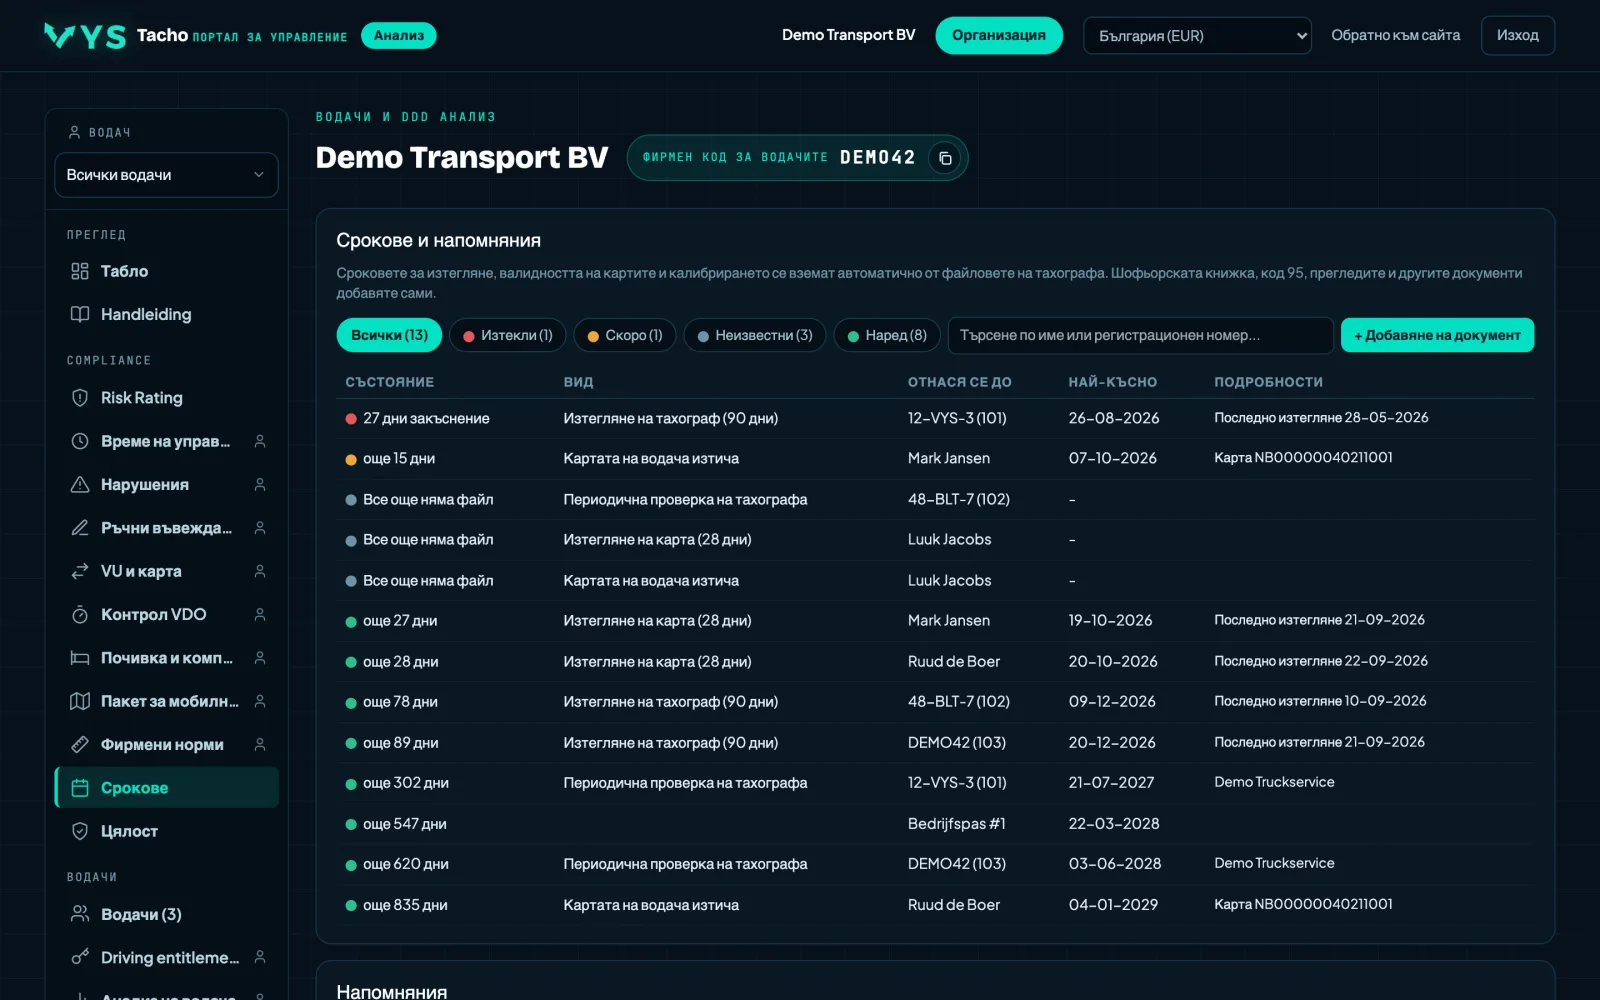Filter by Изтекли (1) tab
This screenshot has height=1000, width=1600.
tap(508, 335)
